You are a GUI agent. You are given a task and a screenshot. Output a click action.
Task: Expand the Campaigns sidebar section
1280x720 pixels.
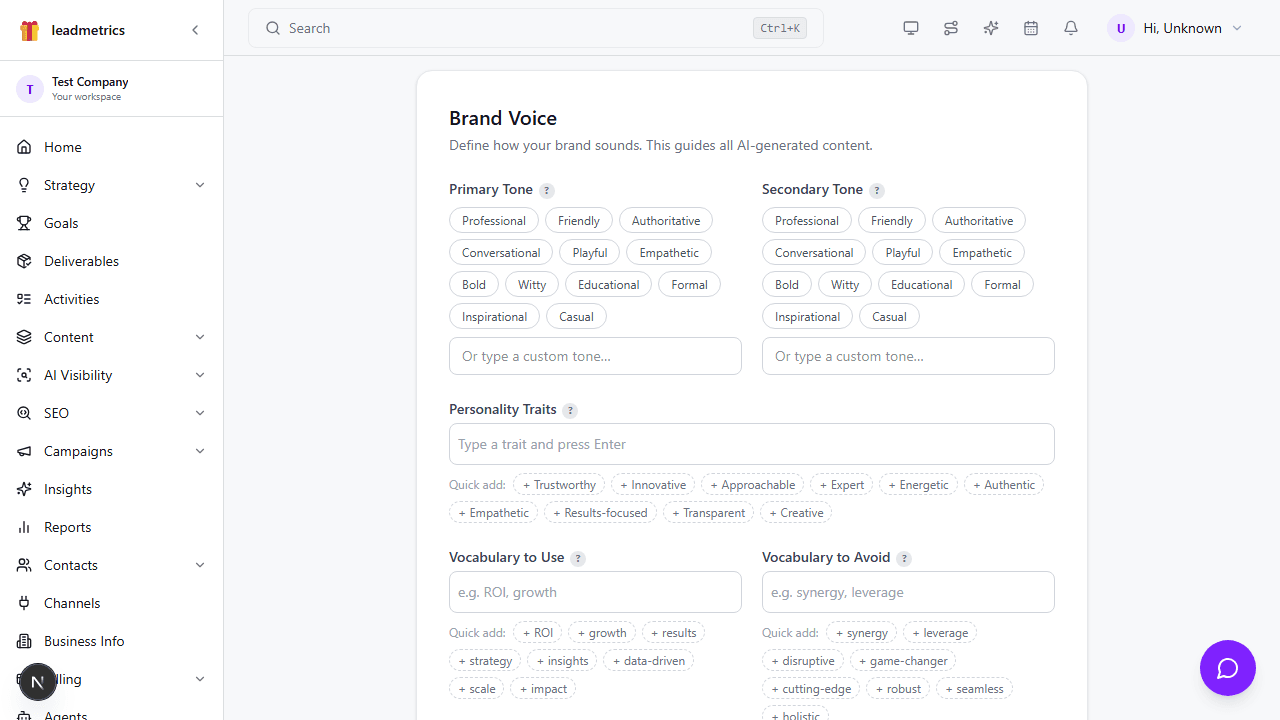click(112, 451)
